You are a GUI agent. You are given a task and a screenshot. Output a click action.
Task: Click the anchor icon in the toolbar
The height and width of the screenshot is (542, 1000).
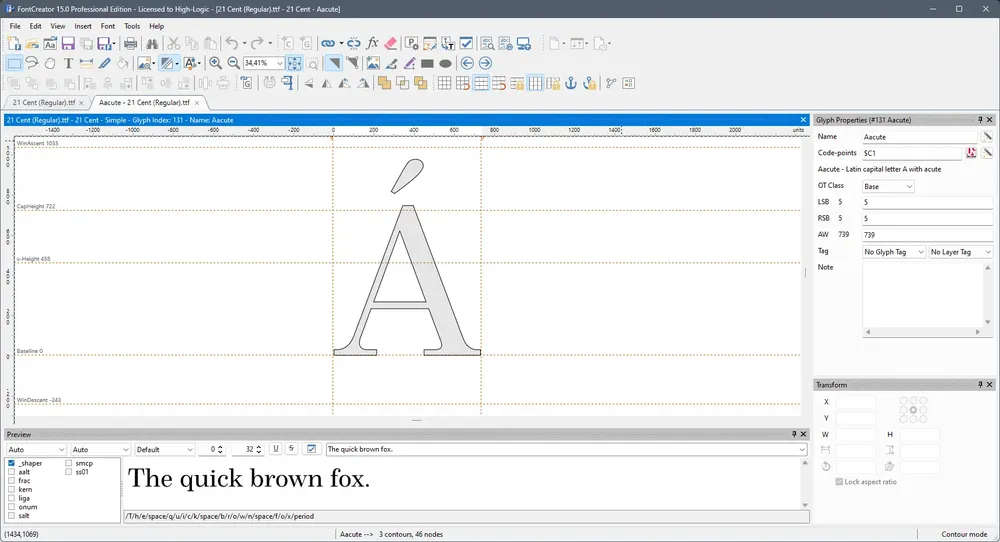(571, 83)
